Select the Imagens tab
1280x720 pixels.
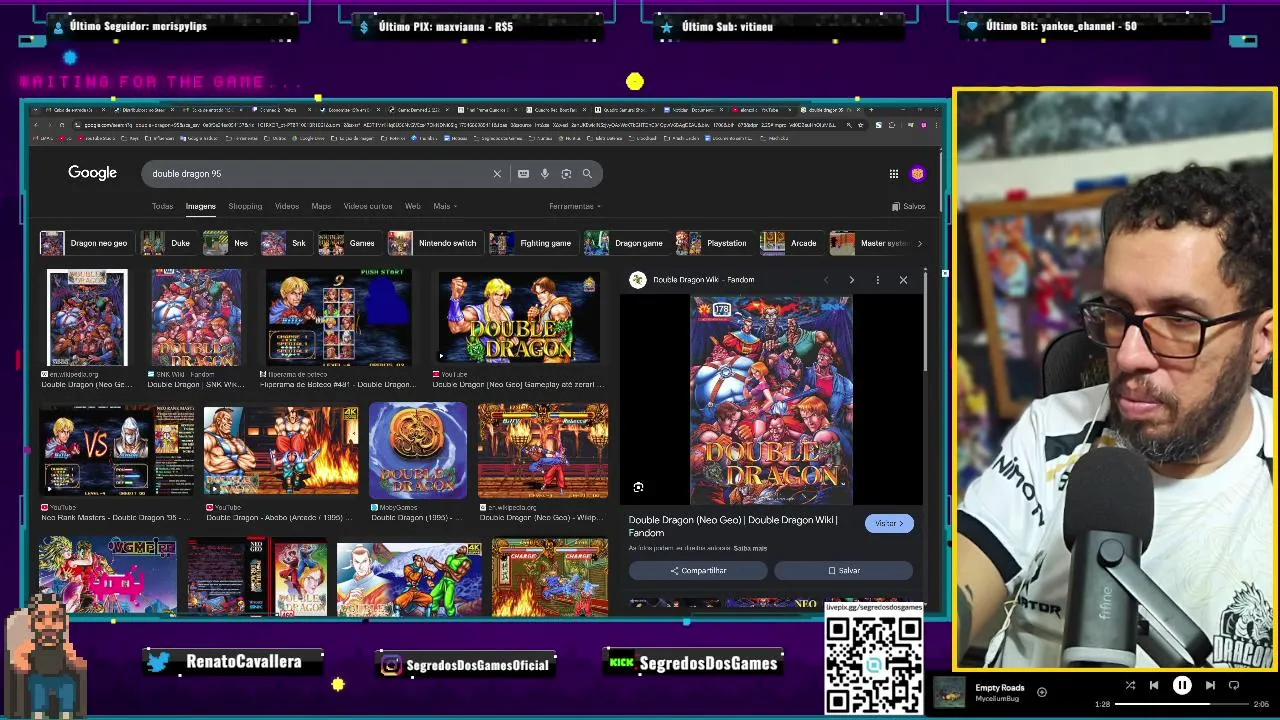(200, 206)
